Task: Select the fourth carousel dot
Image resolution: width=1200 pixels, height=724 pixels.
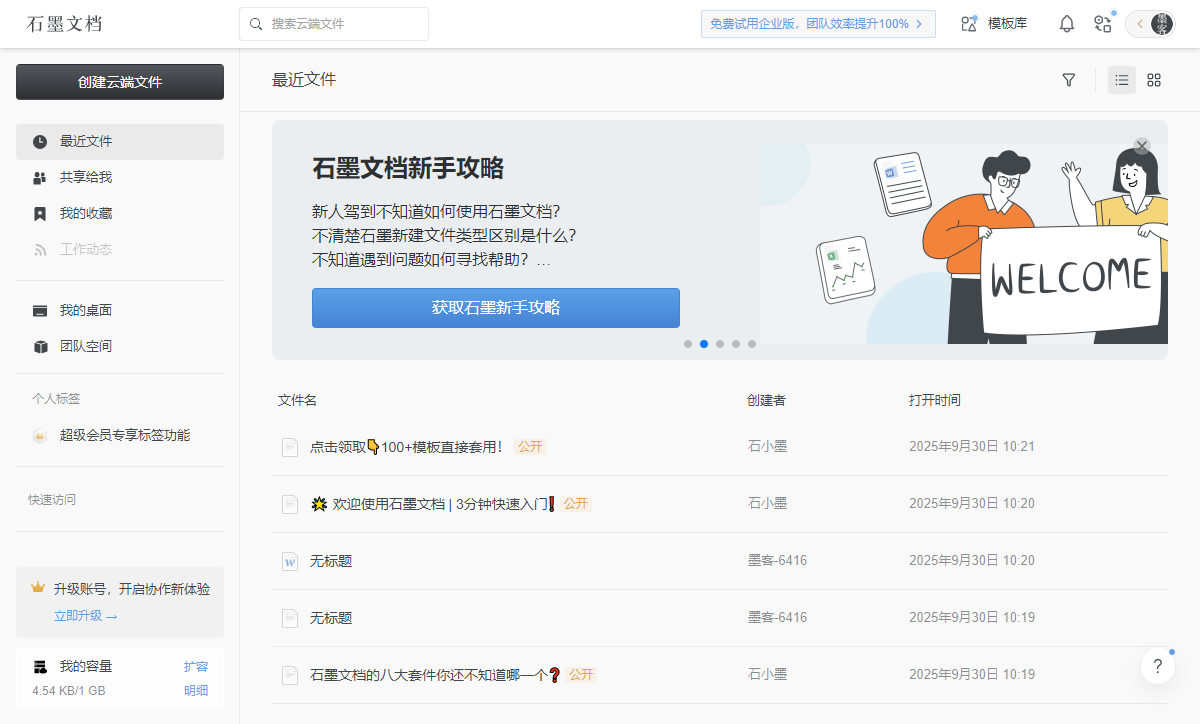Action: click(x=736, y=344)
